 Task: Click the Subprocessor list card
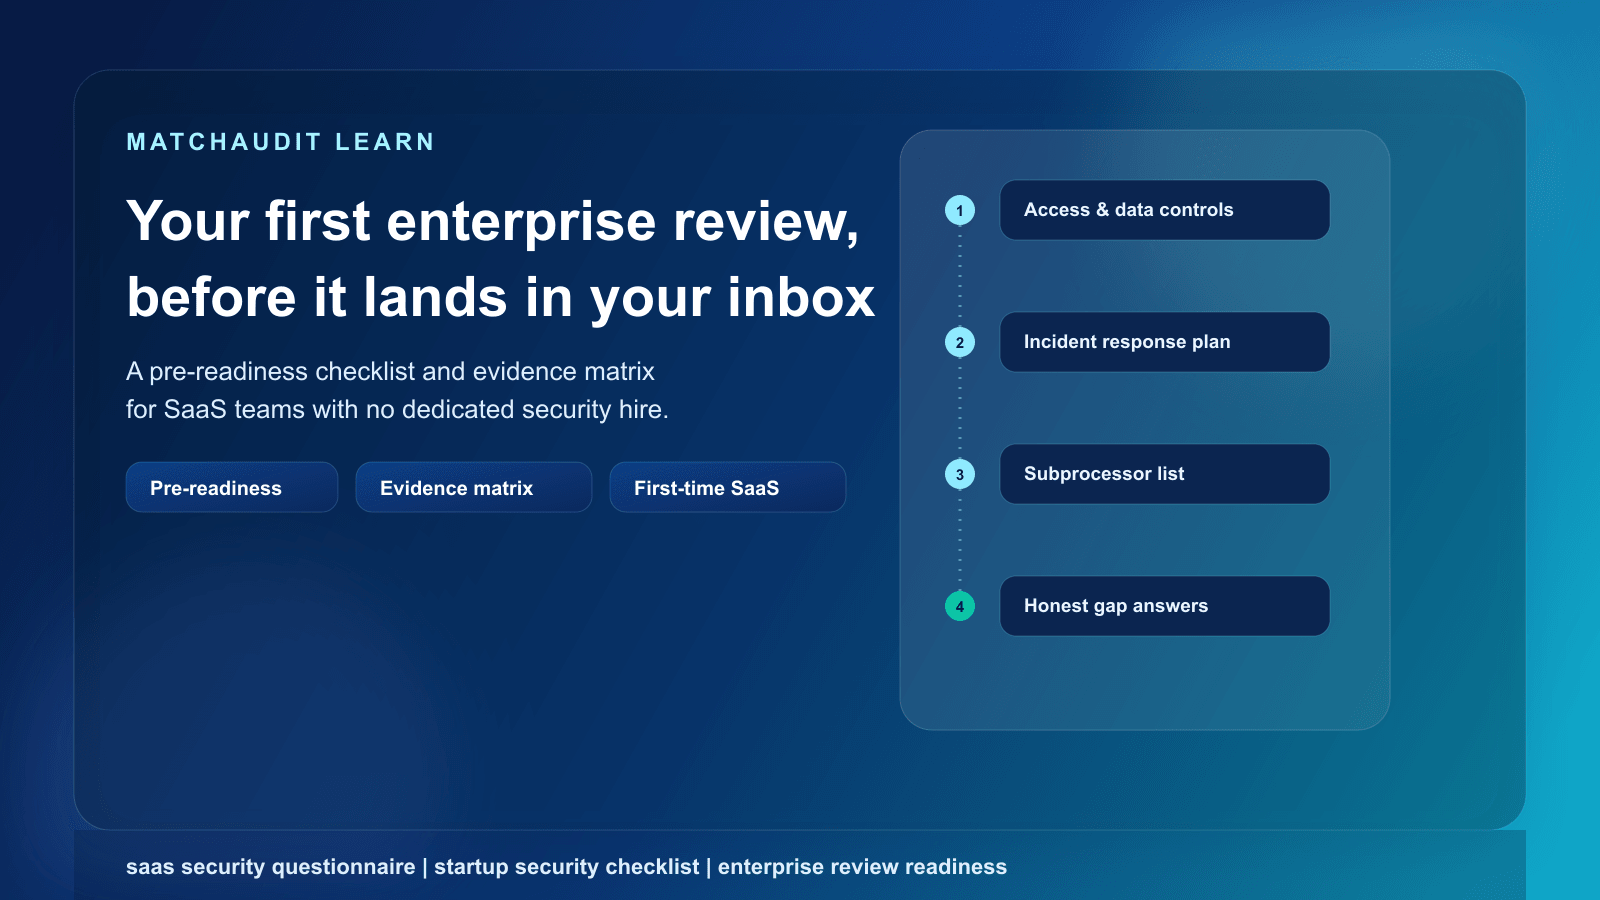coord(1165,474)
